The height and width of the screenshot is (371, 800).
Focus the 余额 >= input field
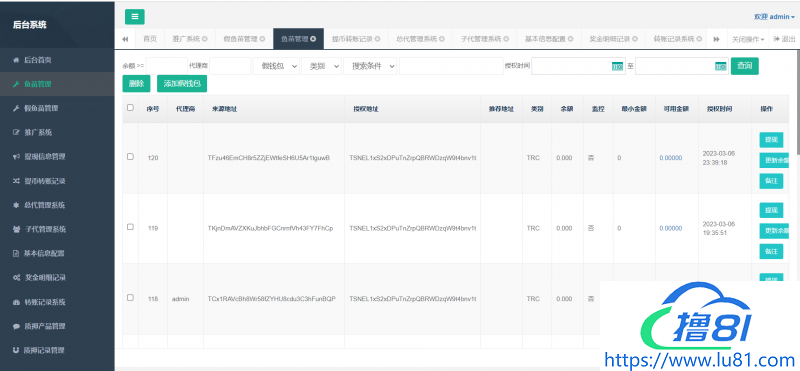[x=167, y=66]
